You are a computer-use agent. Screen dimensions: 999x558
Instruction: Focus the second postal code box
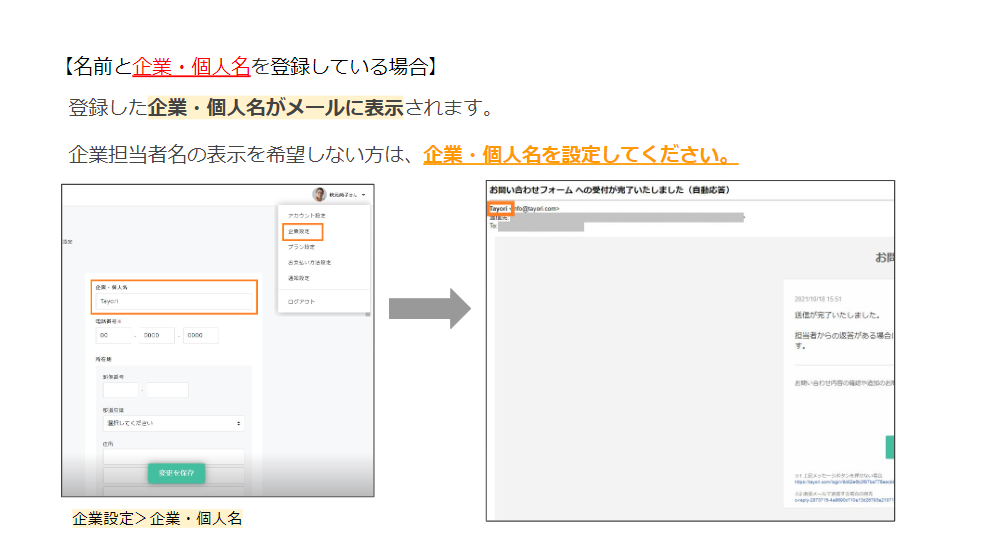pyautogui.click(x=167, y=389)
